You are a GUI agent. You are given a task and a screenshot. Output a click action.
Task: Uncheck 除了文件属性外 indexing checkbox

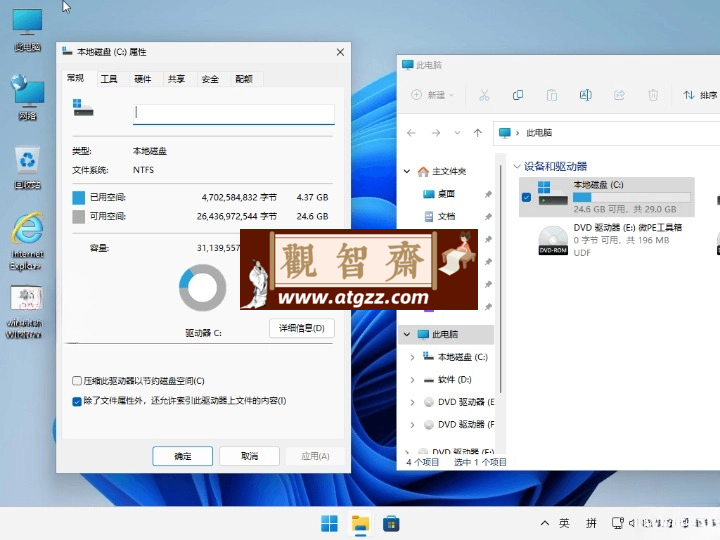tap(77, 401)
